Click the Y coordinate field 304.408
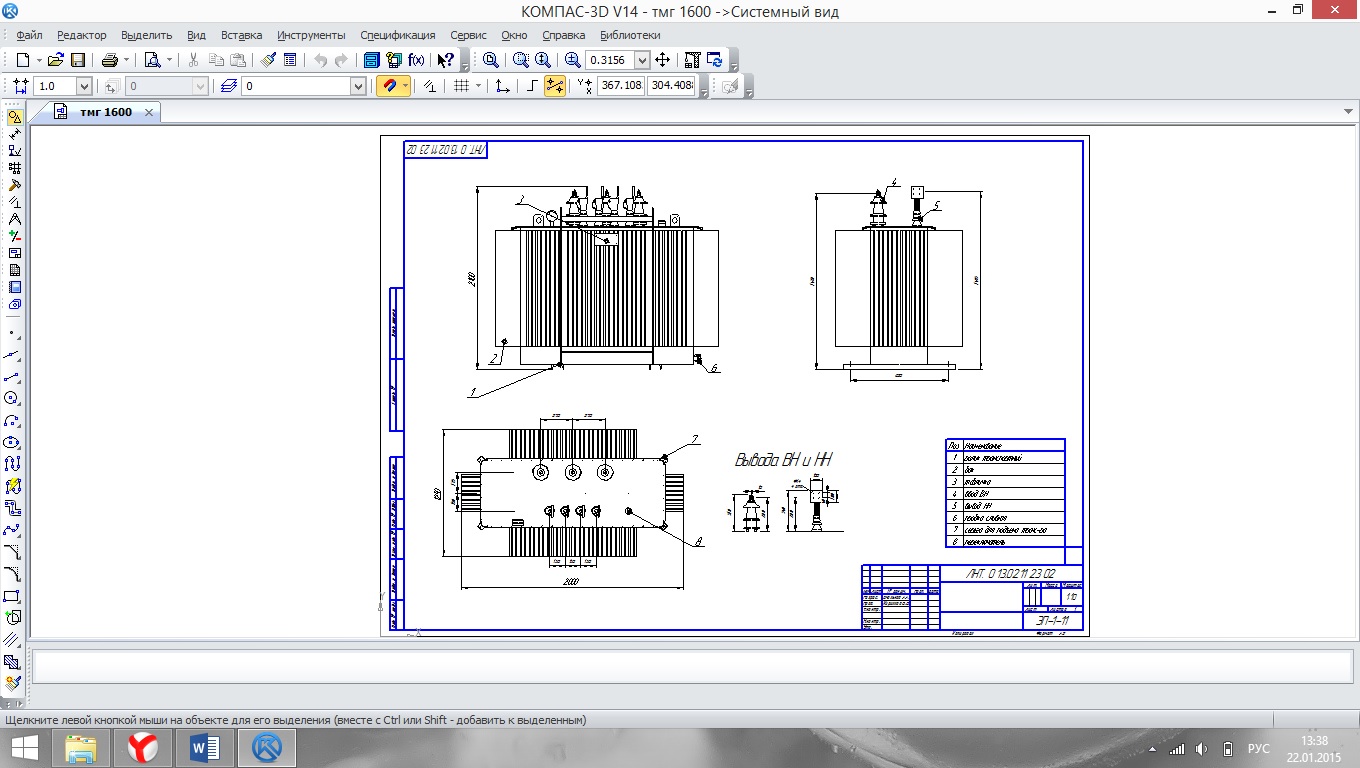Screen dimensions: 1360x768 (x=671, y=86)
